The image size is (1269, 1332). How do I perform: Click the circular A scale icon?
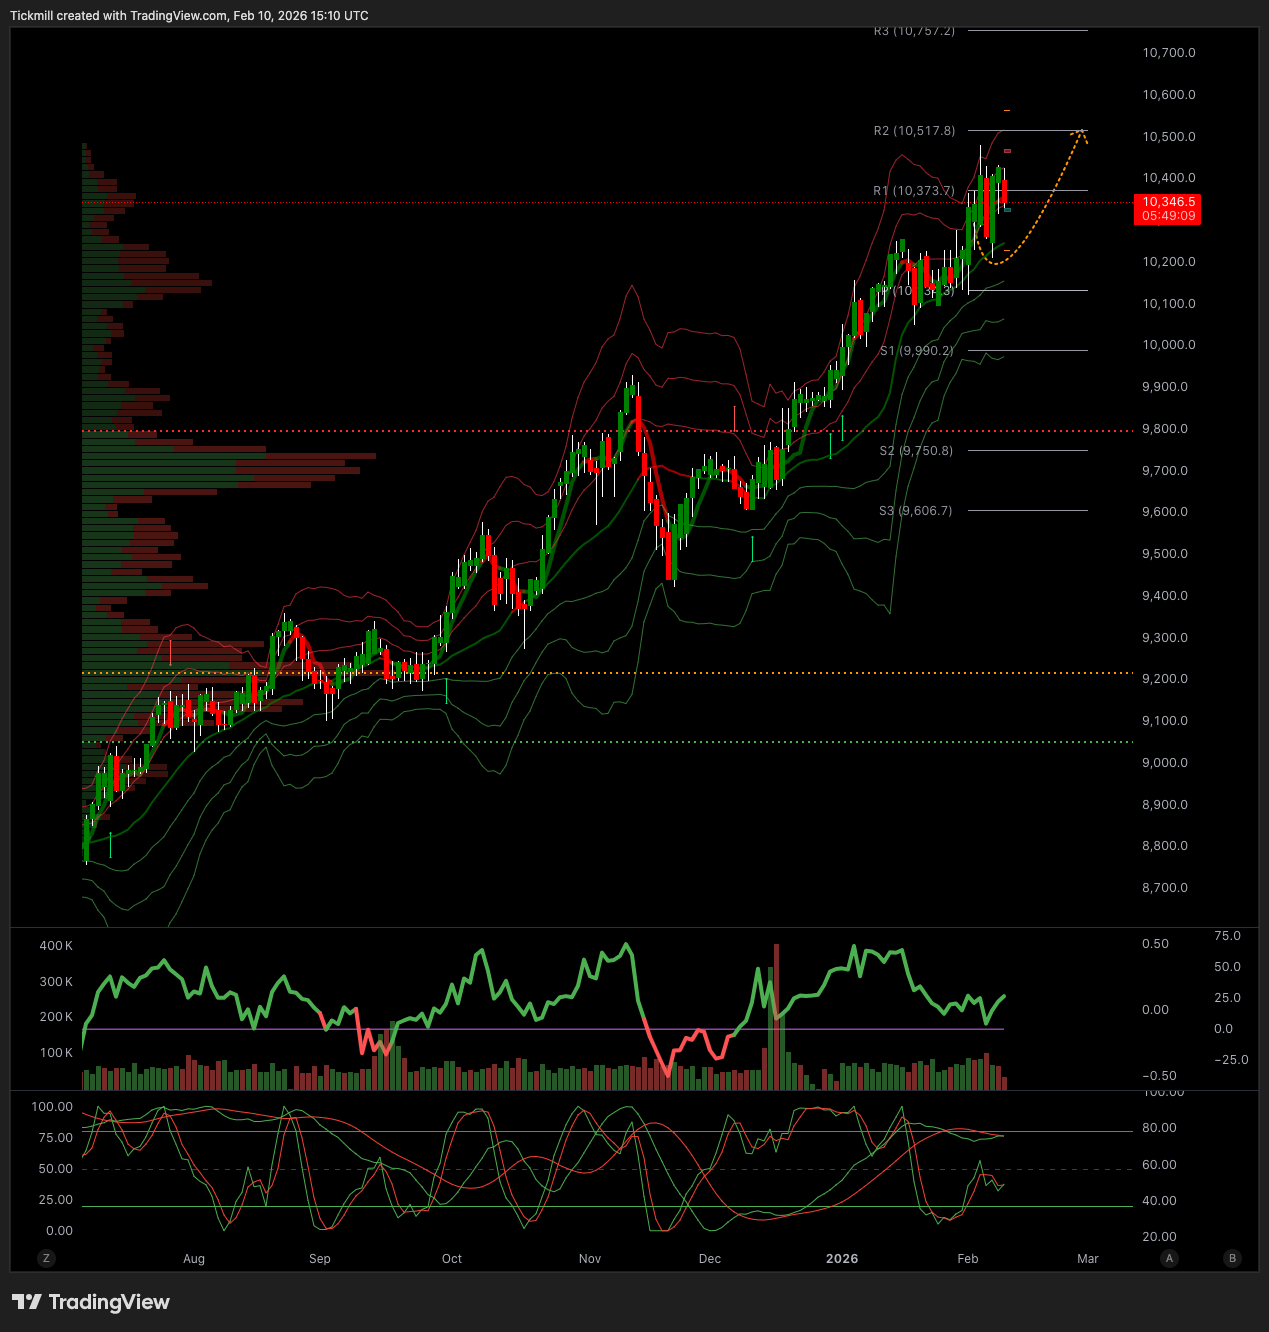click(1169, 1259)
